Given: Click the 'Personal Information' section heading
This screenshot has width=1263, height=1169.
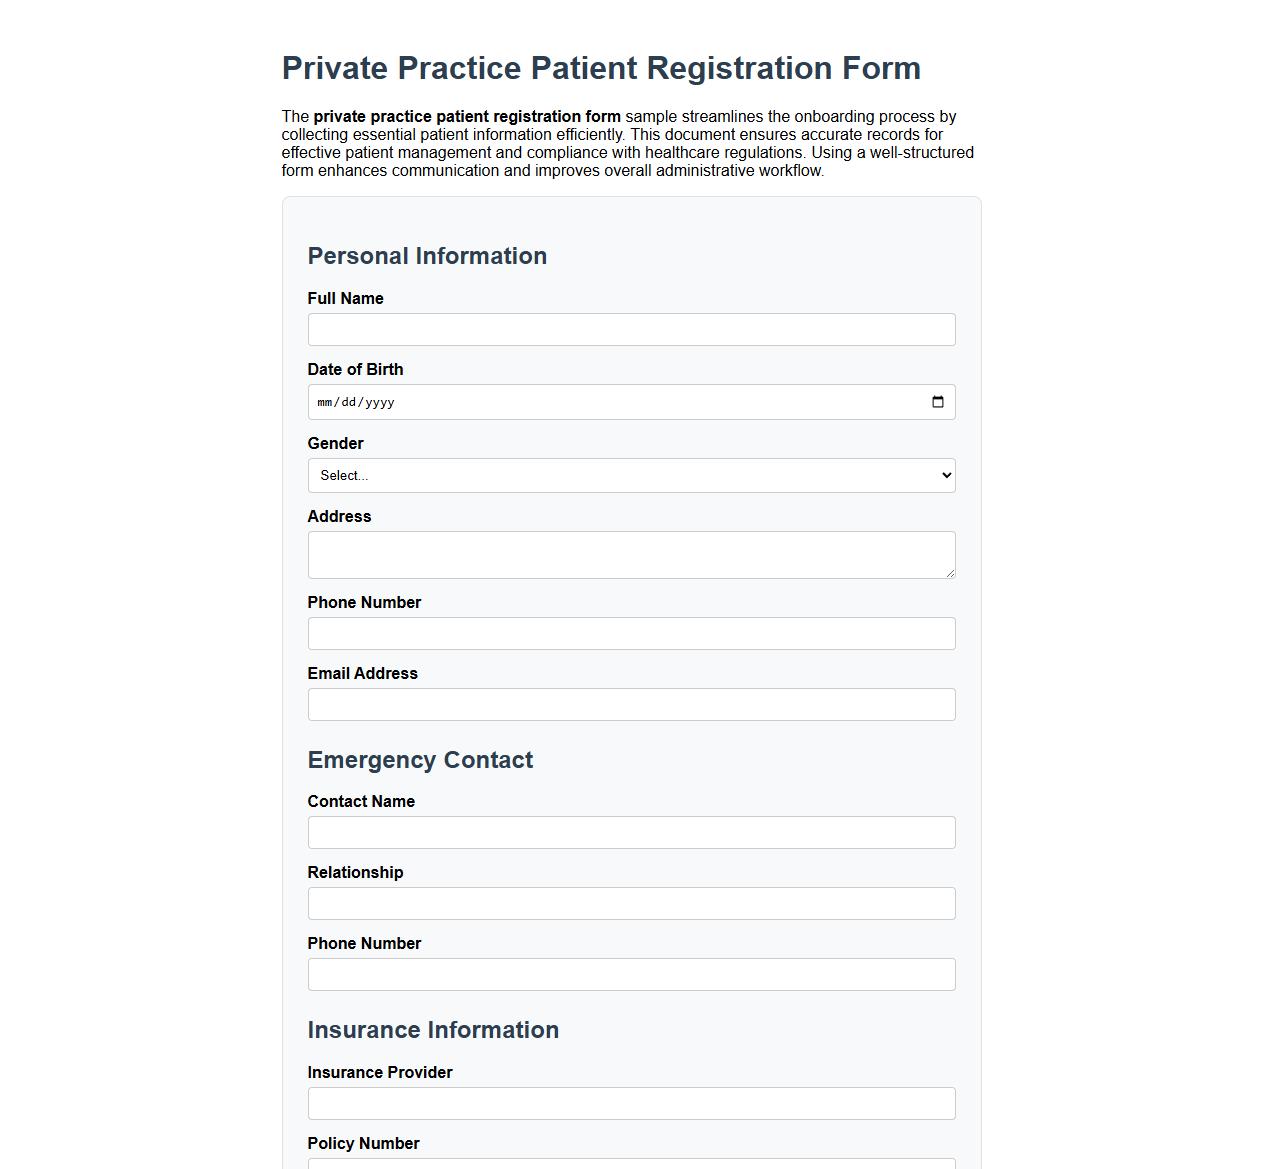Looking at the screenshot, I should 427,256.
